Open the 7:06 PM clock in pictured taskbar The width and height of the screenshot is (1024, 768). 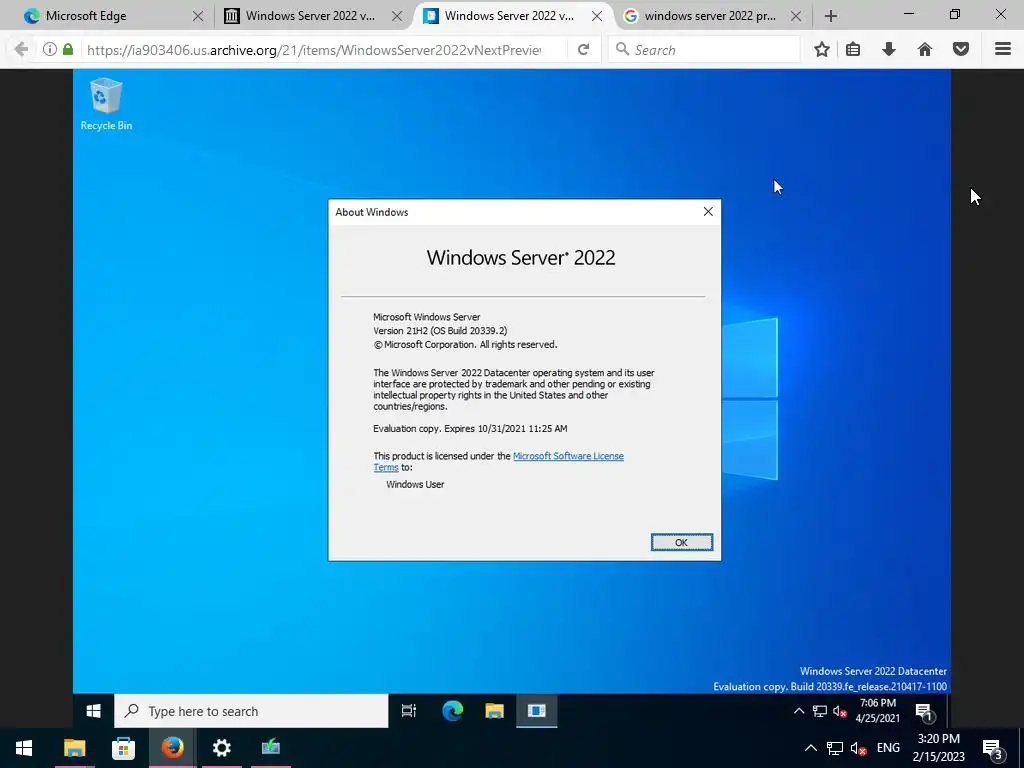coord(878,711)
